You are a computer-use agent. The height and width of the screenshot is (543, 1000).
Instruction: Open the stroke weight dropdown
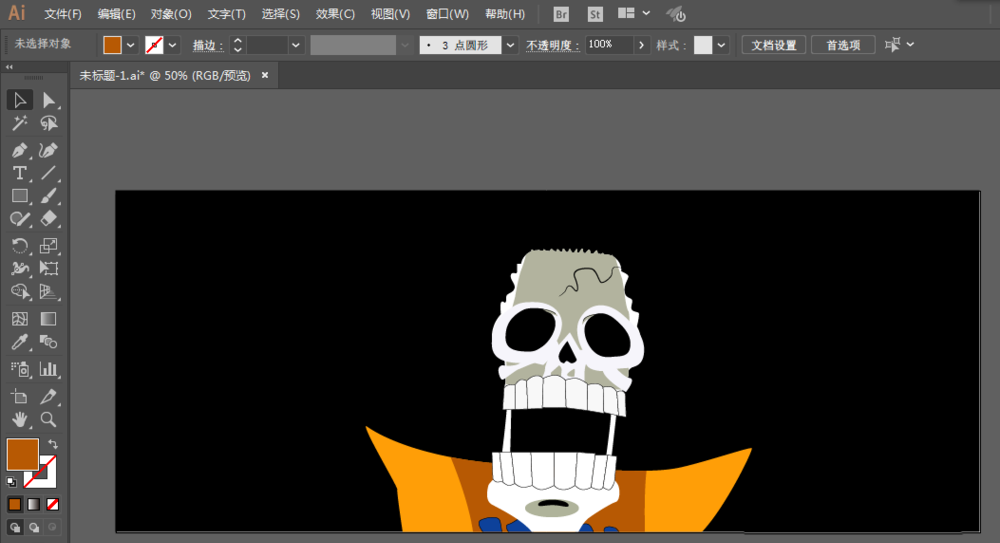[295, 45]
